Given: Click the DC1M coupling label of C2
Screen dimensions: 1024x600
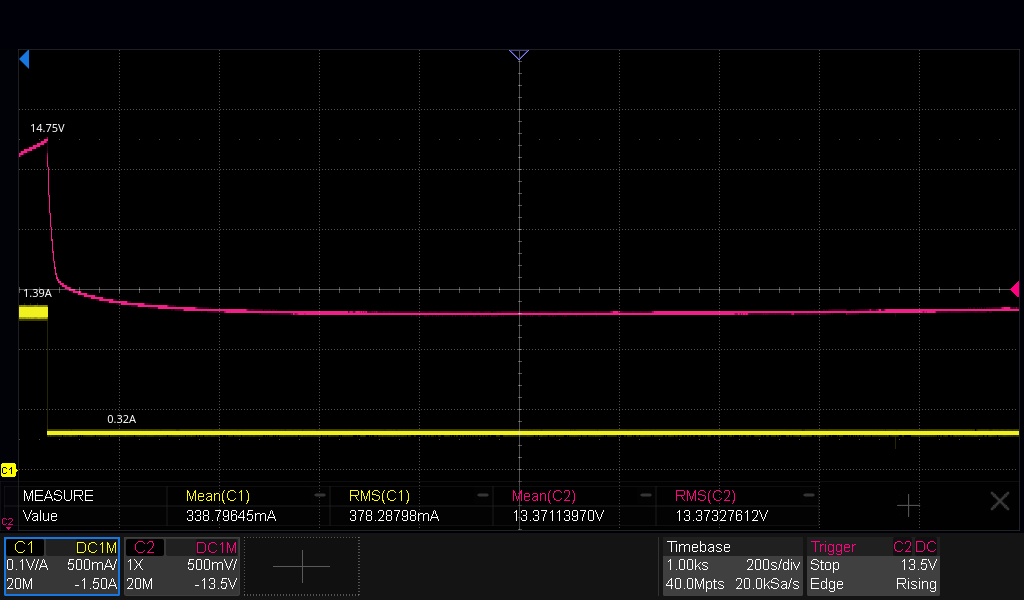Looking at the screenshot, I should click(216, 547).
